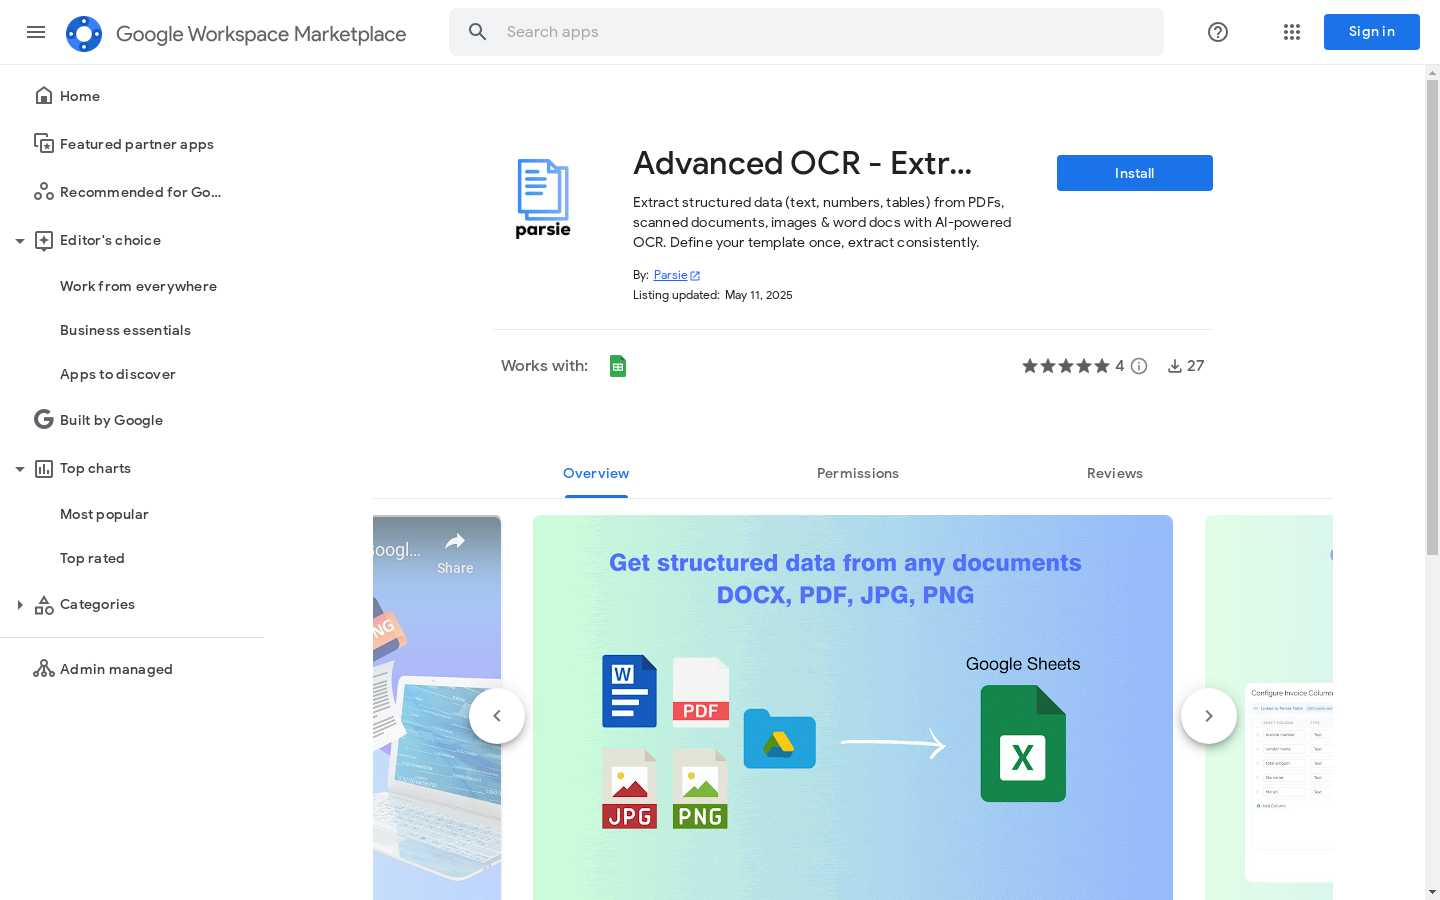Click the external link icon beside Parsie

695,276
